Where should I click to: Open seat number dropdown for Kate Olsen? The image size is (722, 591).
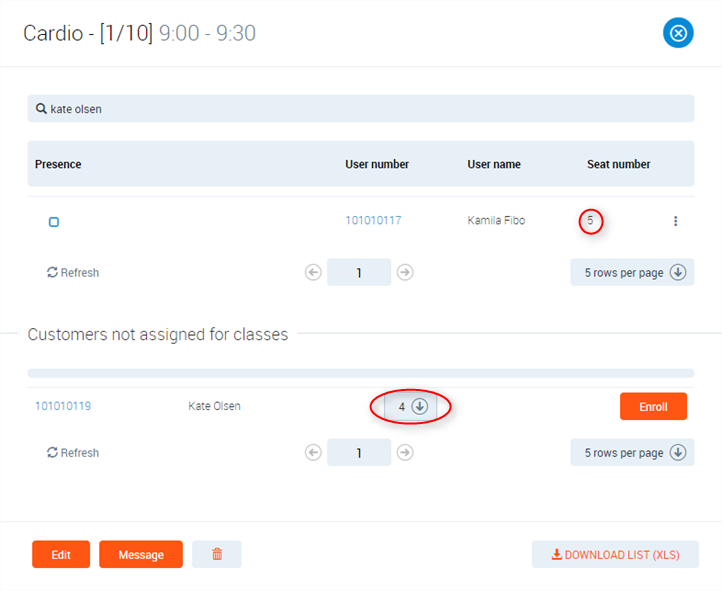[x=411, y=406]
